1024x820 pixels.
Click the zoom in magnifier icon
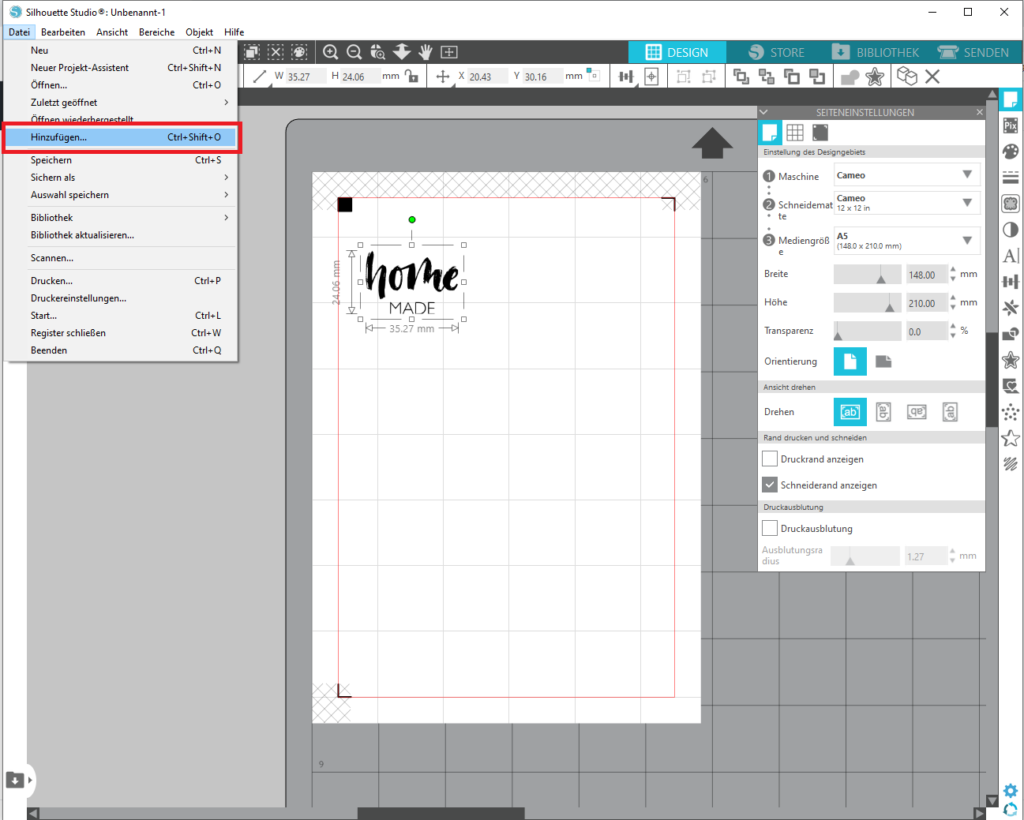pyautogui.click(x=330, y=52)
